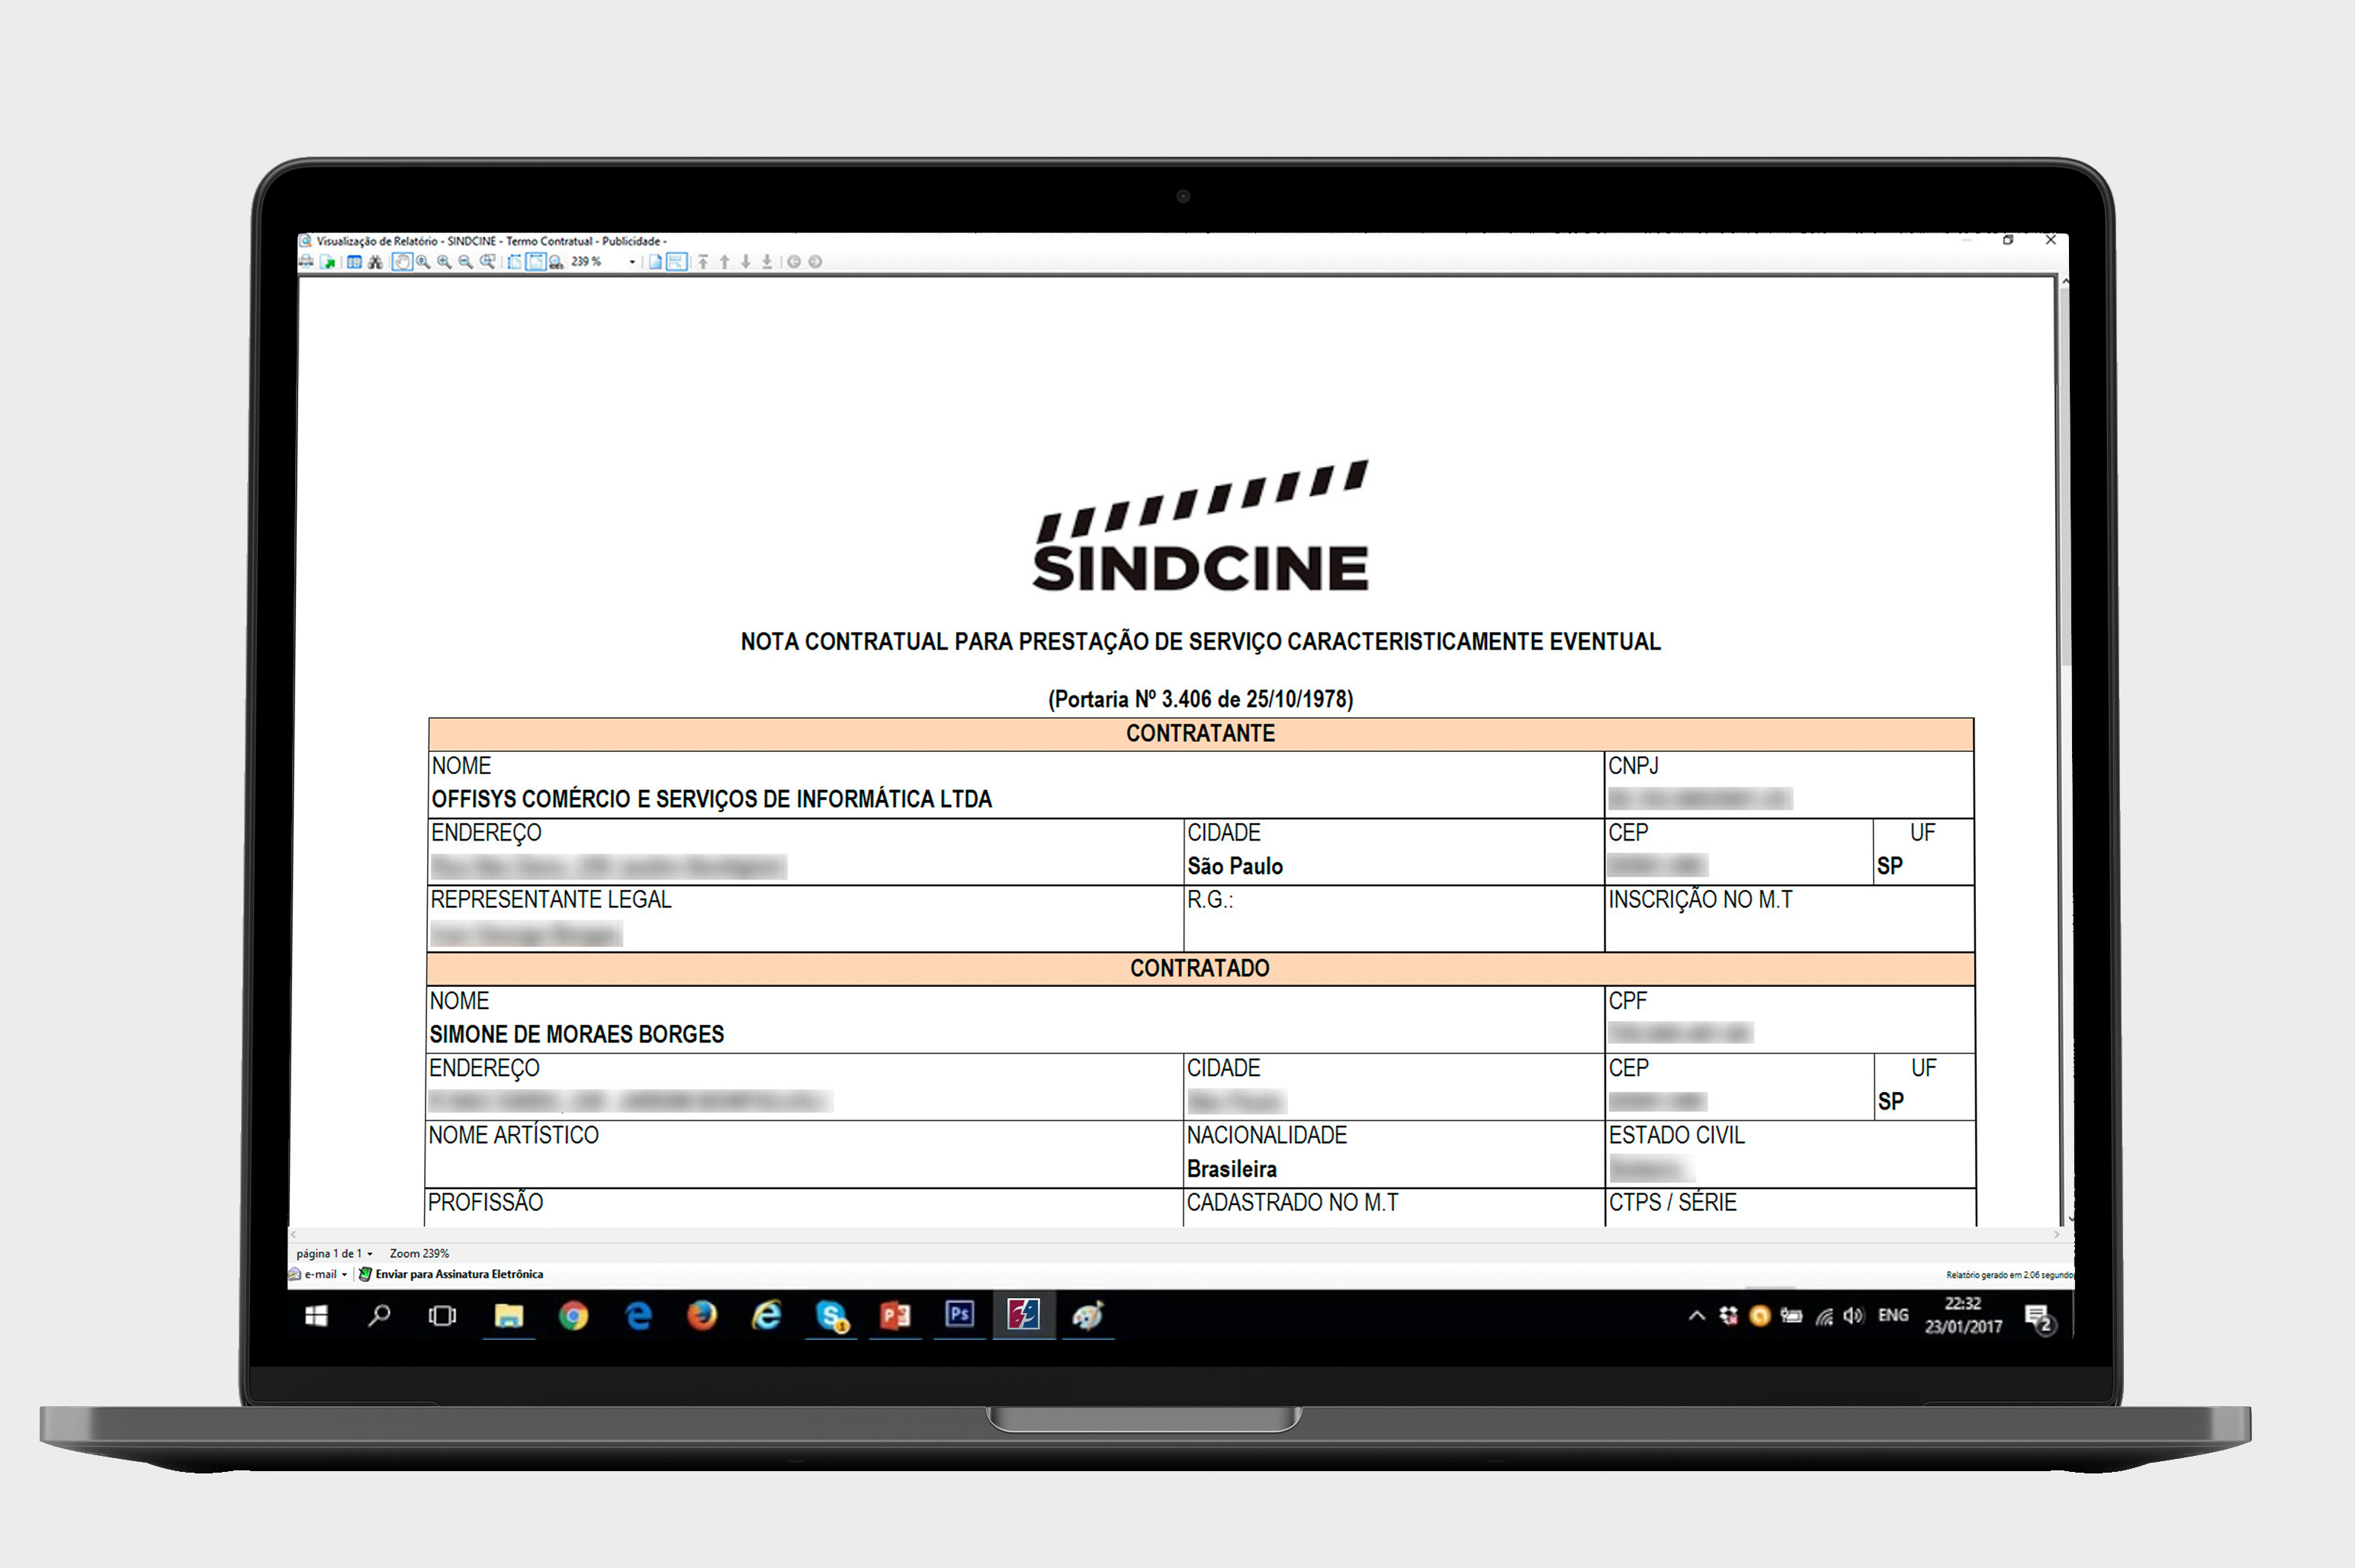Screen dimensions: 2355x1568
Task: Click the zoom out icon
Action: [465, 262]
